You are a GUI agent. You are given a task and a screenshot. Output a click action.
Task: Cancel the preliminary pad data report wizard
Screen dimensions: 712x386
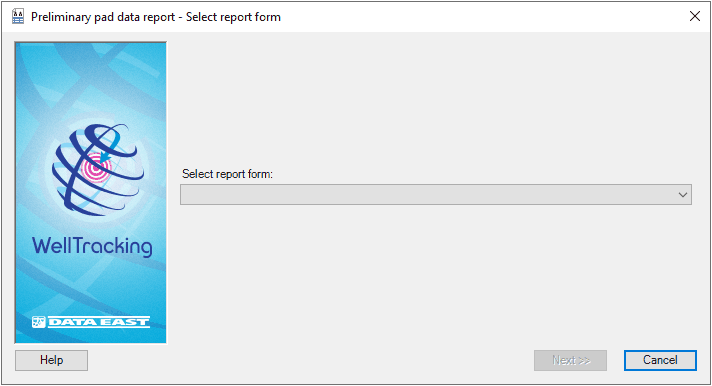point(660,360)
